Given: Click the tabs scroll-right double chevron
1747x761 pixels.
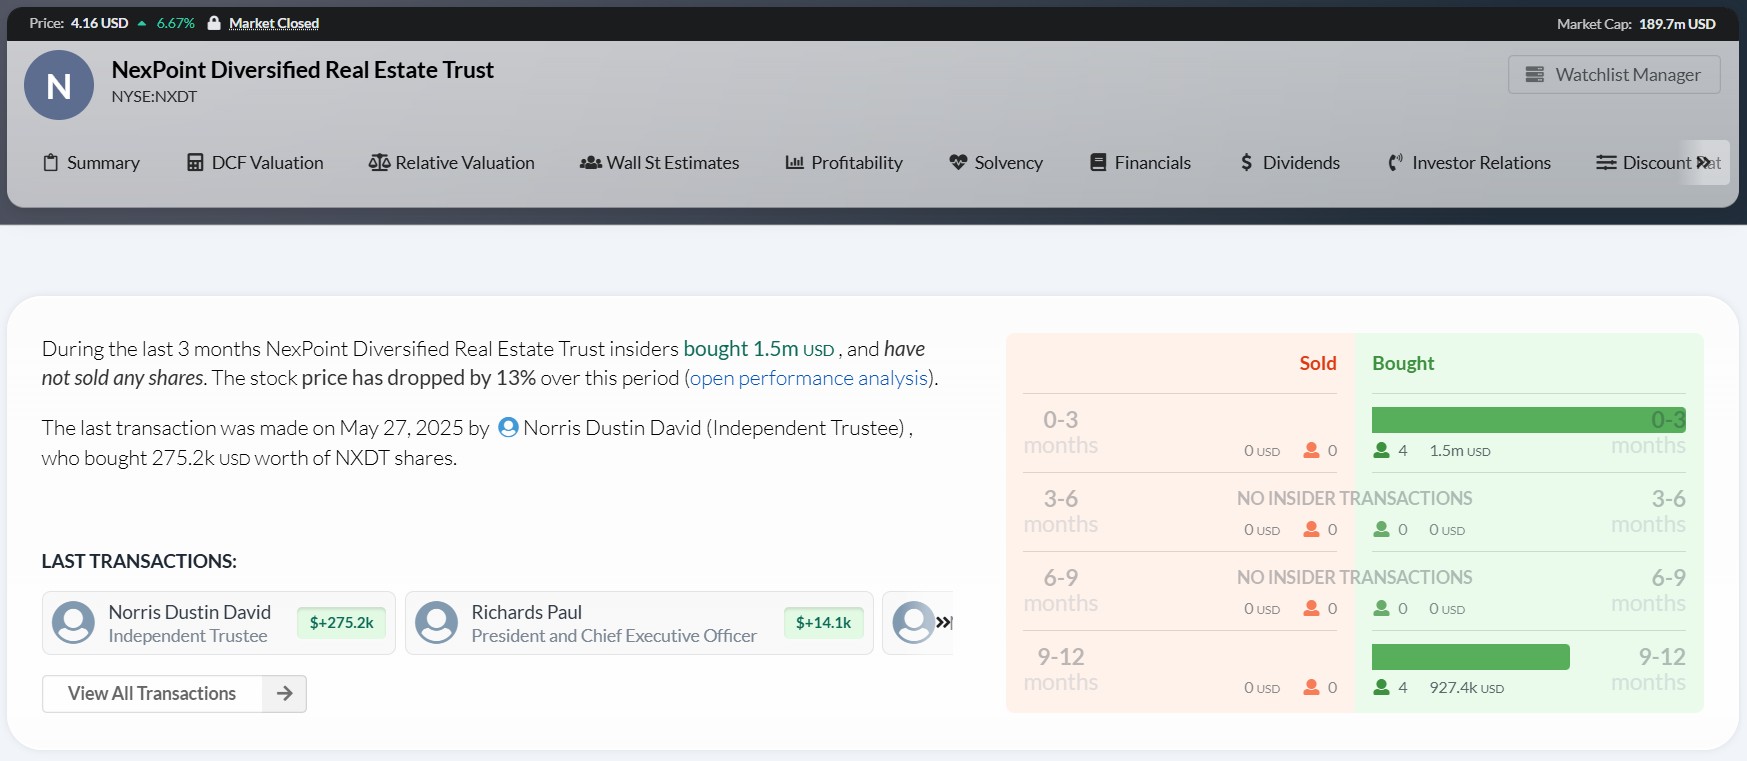Looking at the screenshot, I should (1704, 162).
